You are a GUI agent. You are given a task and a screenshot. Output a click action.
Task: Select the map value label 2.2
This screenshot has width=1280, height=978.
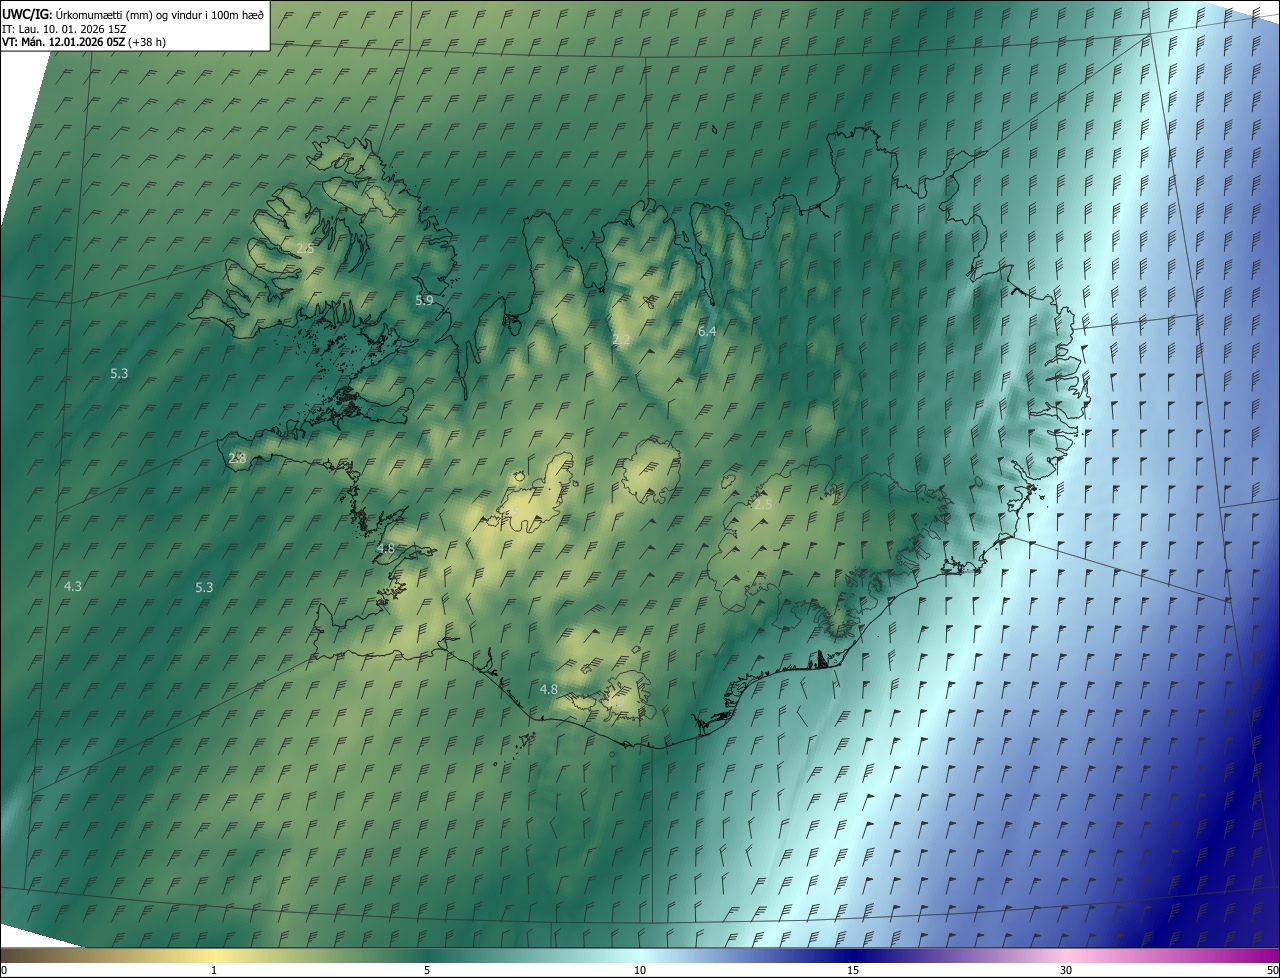(x=621, y=340)
